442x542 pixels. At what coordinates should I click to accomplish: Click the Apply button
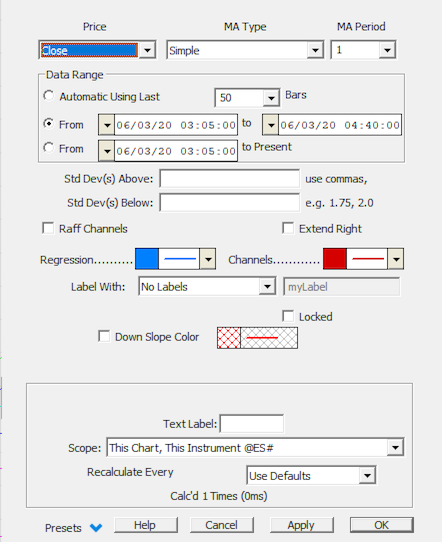302,525
